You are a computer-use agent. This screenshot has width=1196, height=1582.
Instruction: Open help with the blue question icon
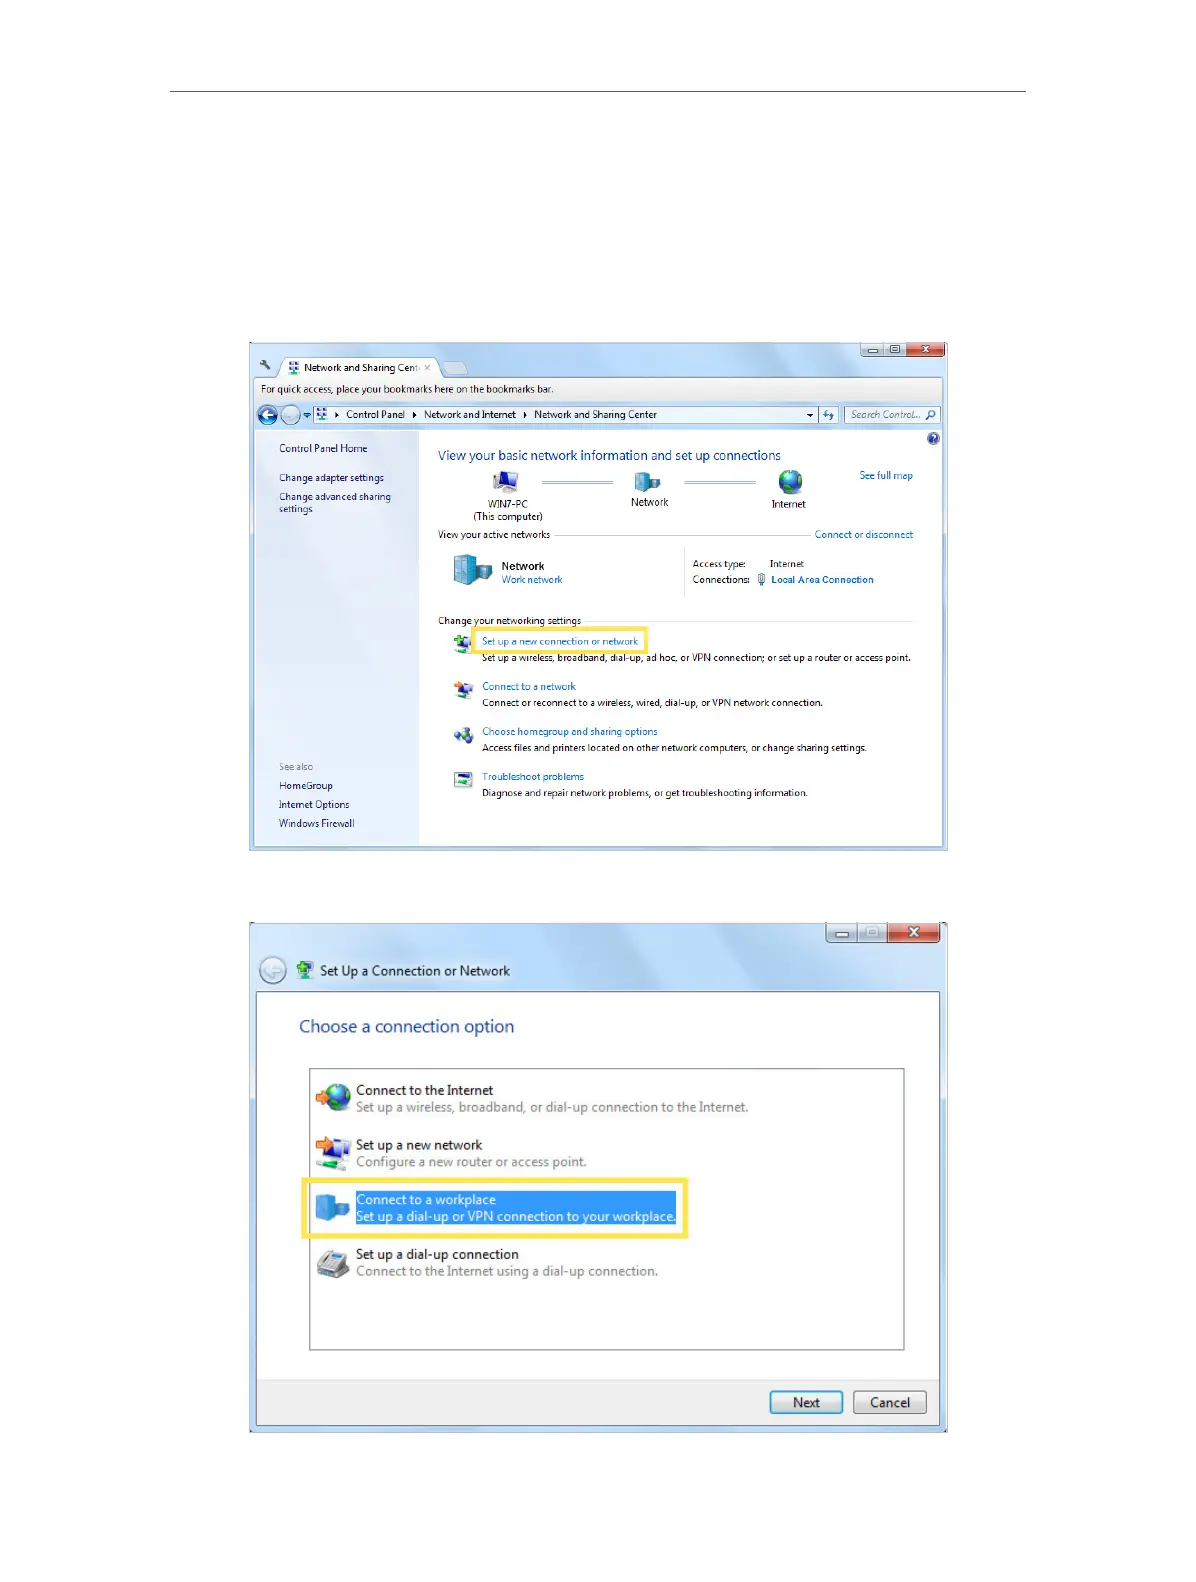click(x=933, y=439)
